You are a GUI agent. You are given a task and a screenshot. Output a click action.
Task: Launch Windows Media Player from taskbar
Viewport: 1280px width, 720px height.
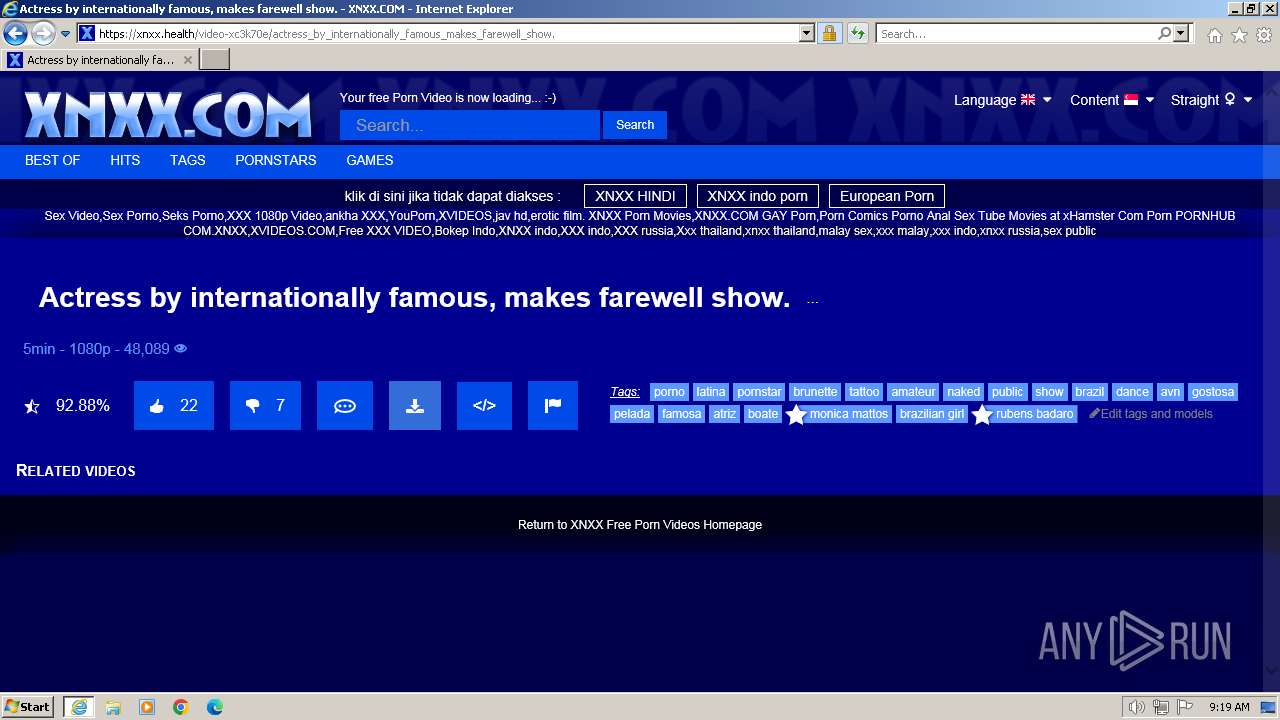[x=147, y=707]
